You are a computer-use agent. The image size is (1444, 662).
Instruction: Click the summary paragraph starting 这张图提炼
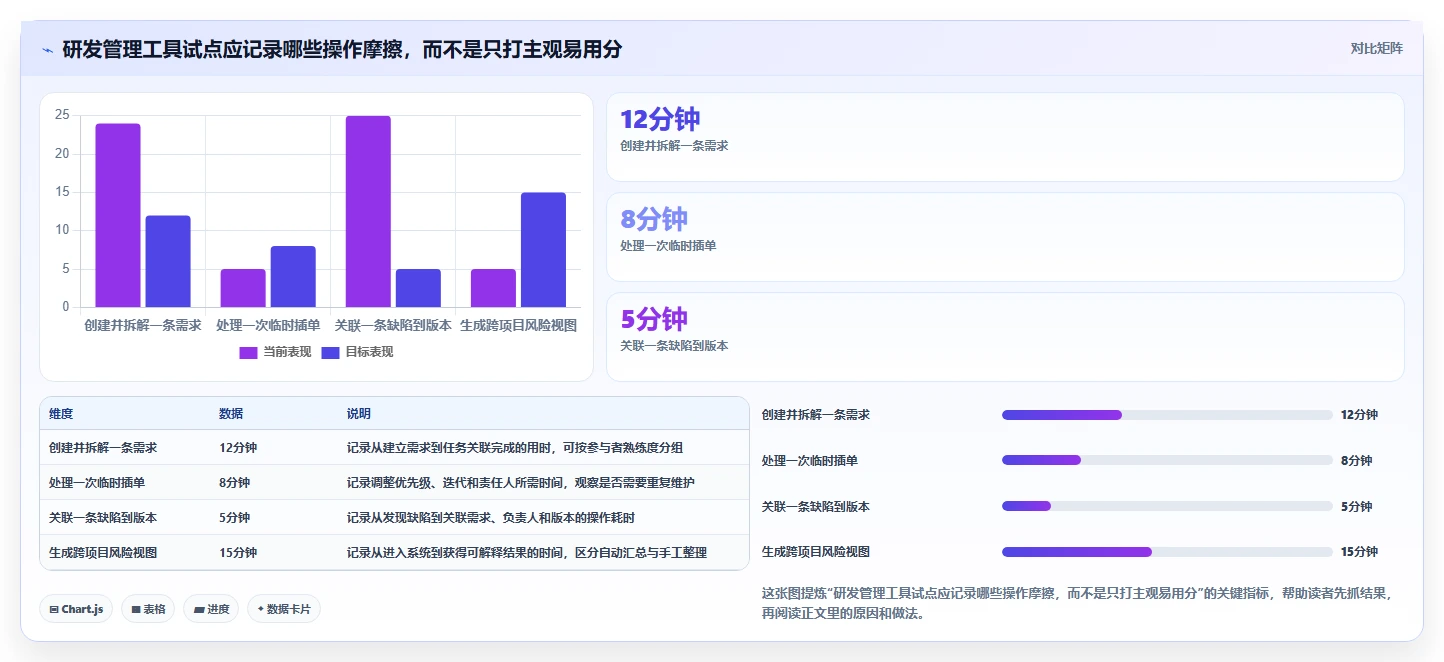(x=1078, y=603)
